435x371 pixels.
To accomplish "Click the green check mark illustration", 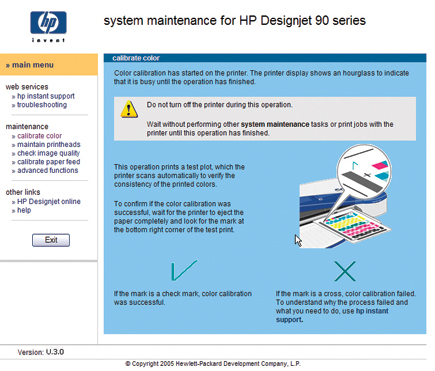I will [x=184, y=270].
